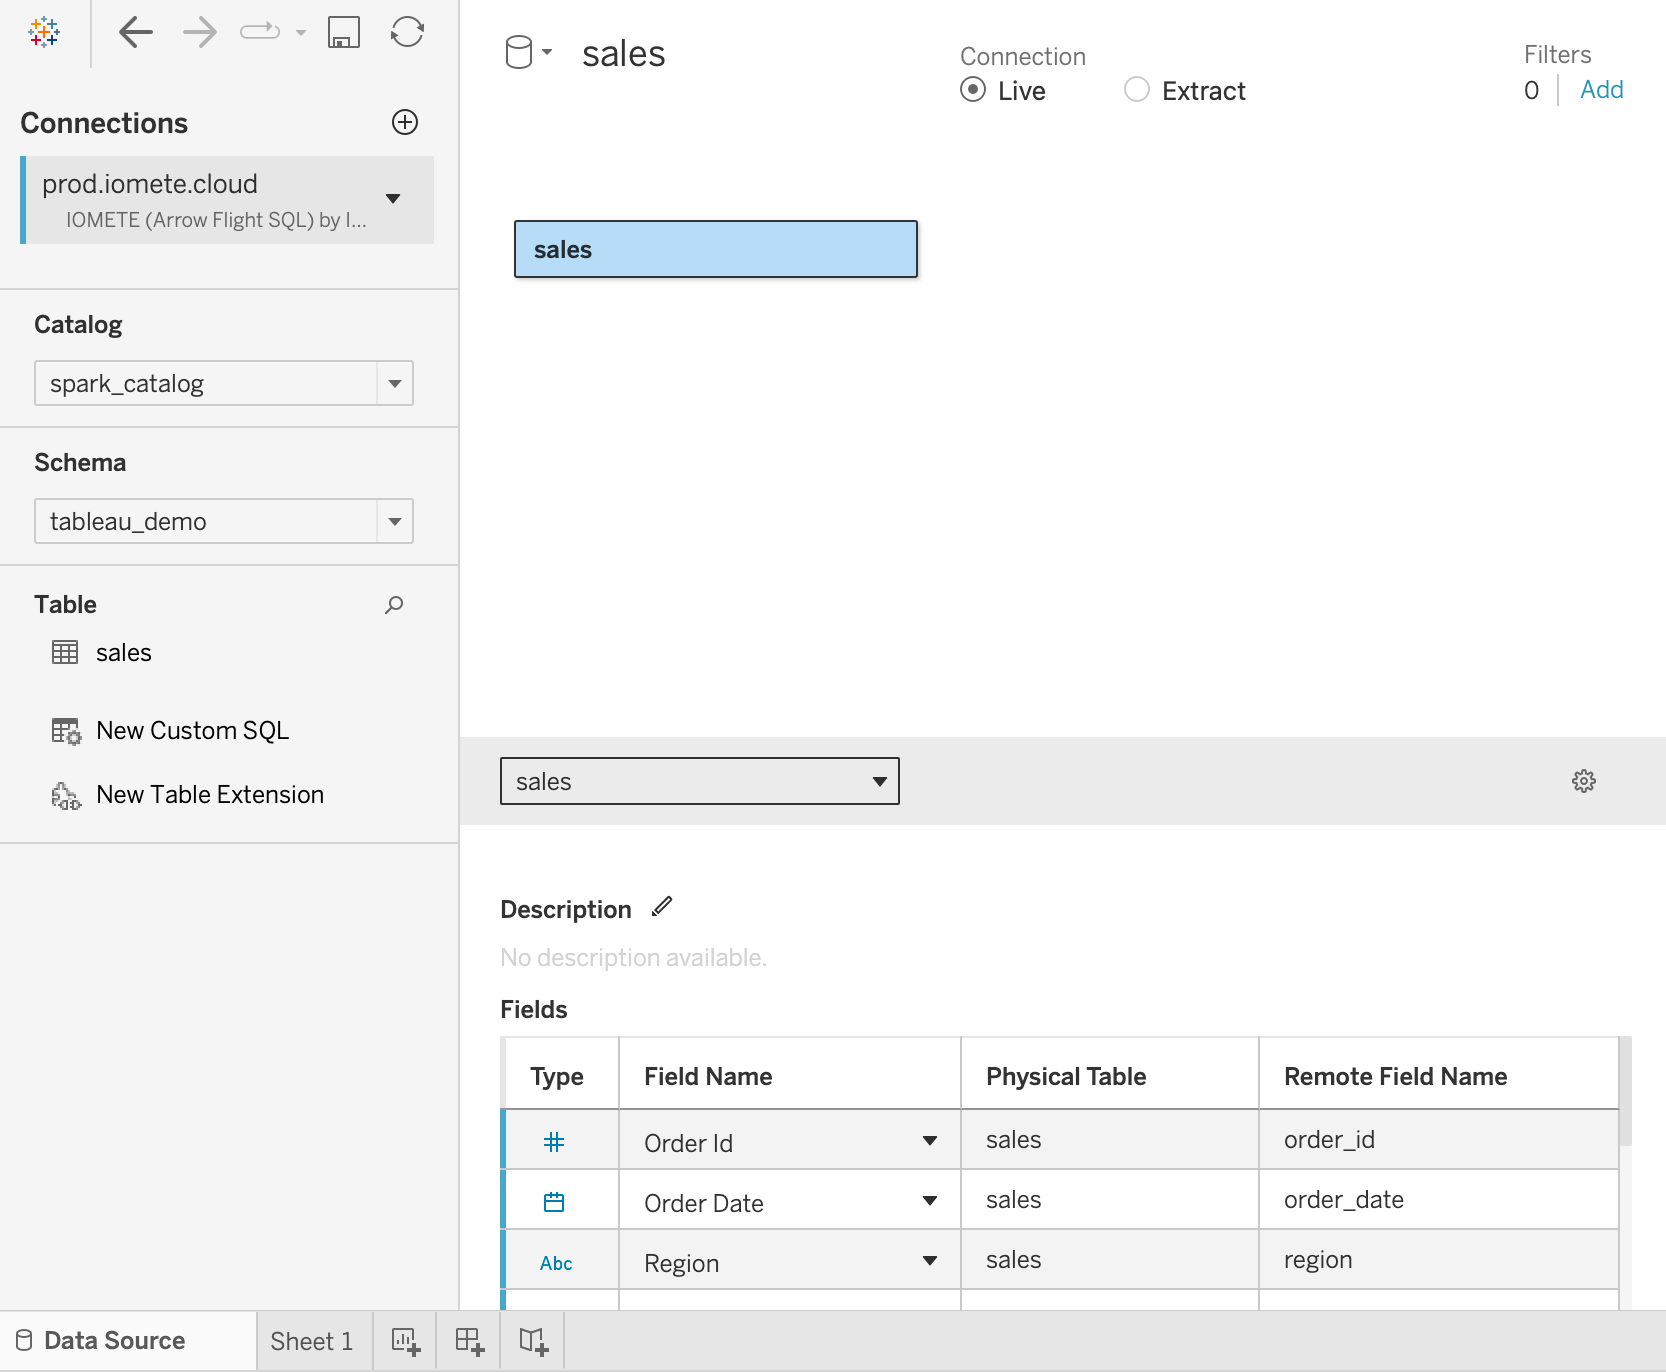Click the New Custom SQL icon
This screenshot has width=1666, height=1372.
(x=66, y=731)
